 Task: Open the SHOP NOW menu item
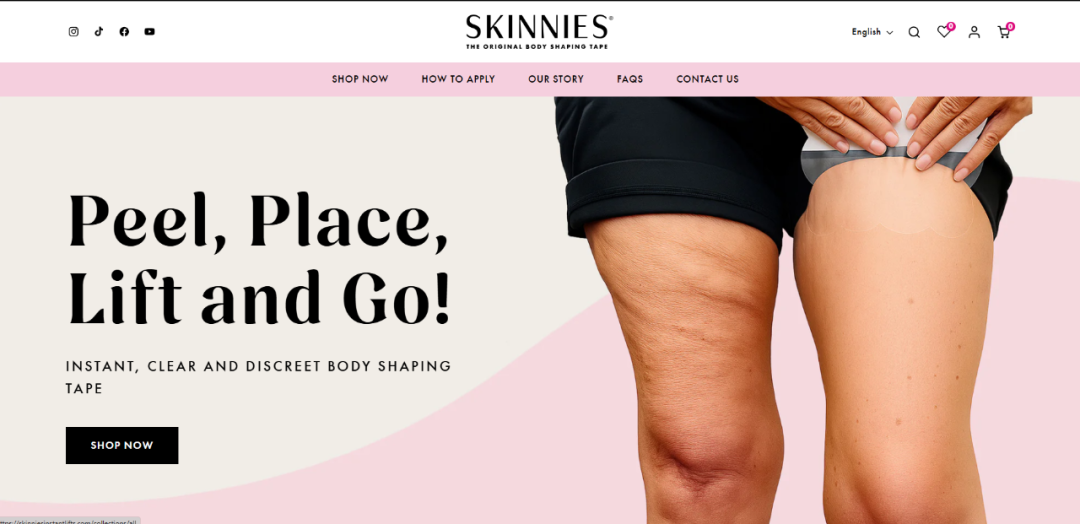tap(360, 79)
